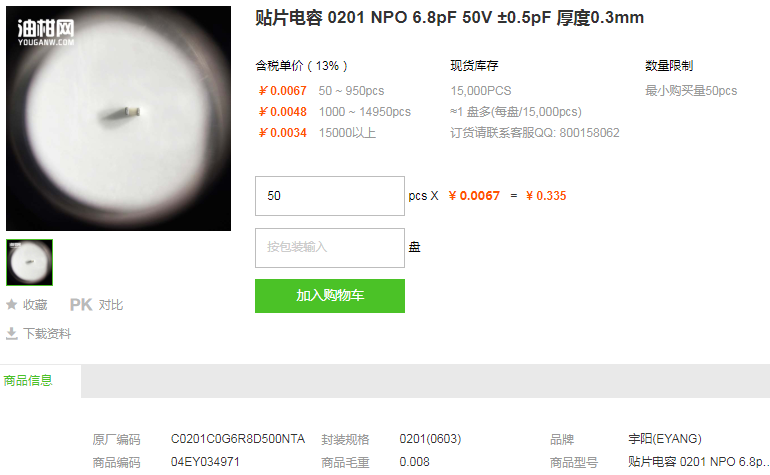Click the 油柑网 watermark logo on image
770x475 pixels.
(46, 32)
